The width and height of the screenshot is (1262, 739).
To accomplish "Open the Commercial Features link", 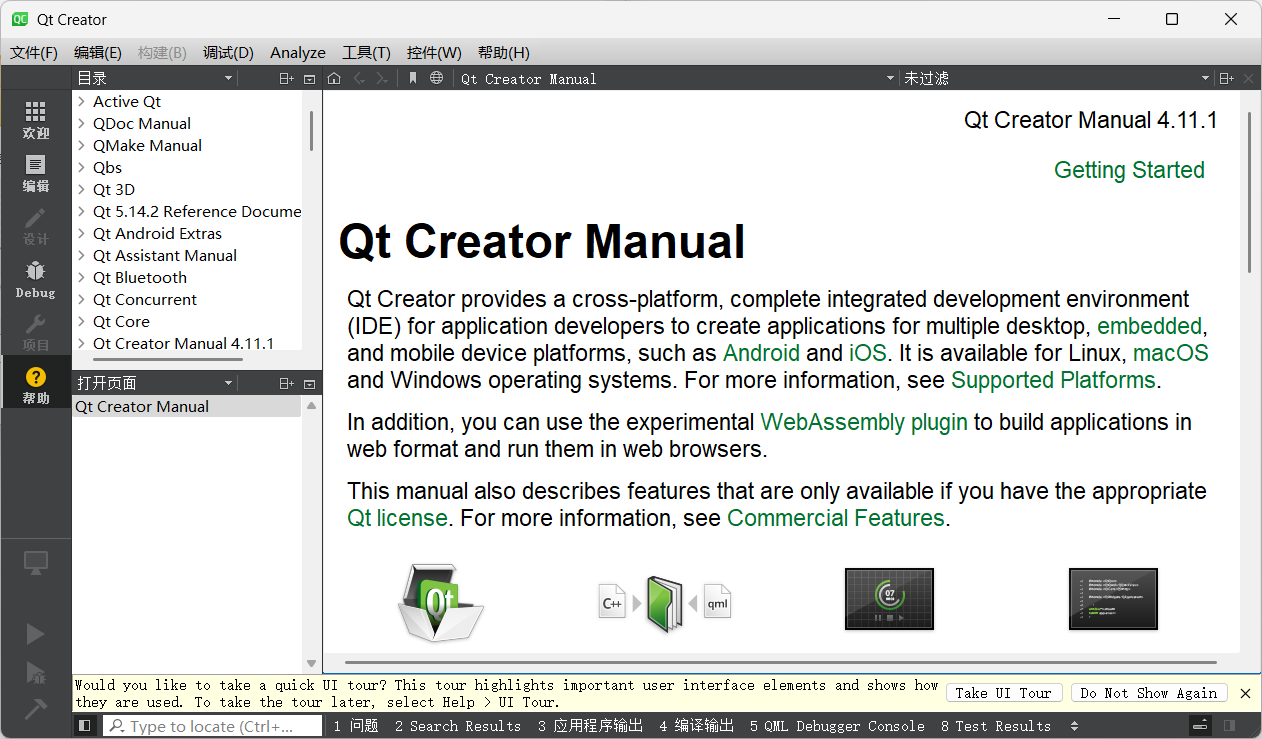I will coord(836,518).
